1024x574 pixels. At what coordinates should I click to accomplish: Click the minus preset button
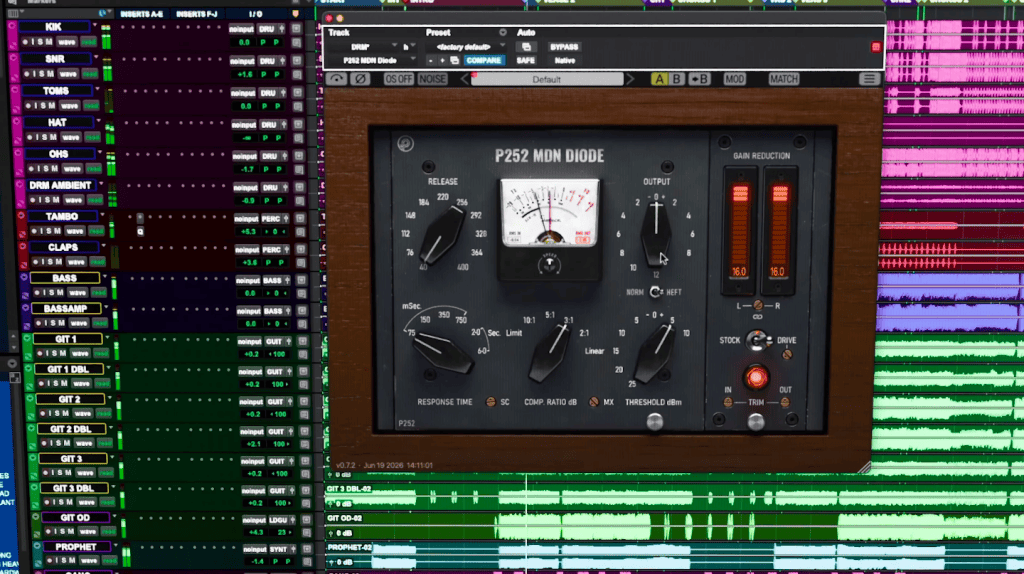point(430,60)
